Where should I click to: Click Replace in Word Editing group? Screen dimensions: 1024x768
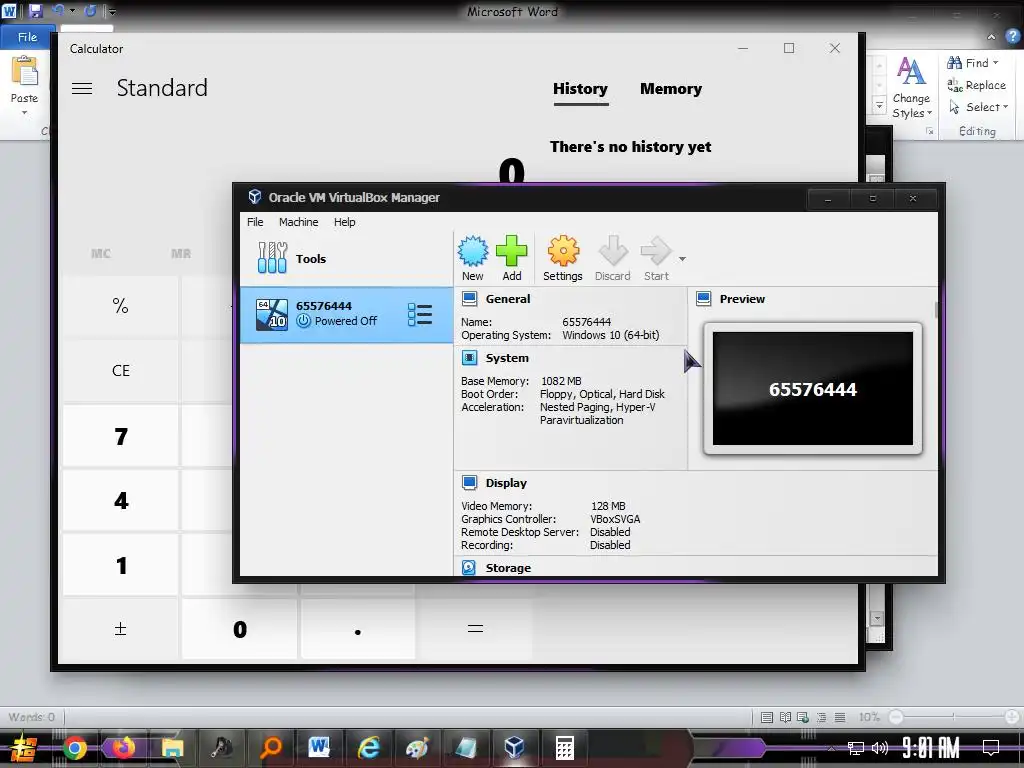pyautogui.click(x=976, y=85)
